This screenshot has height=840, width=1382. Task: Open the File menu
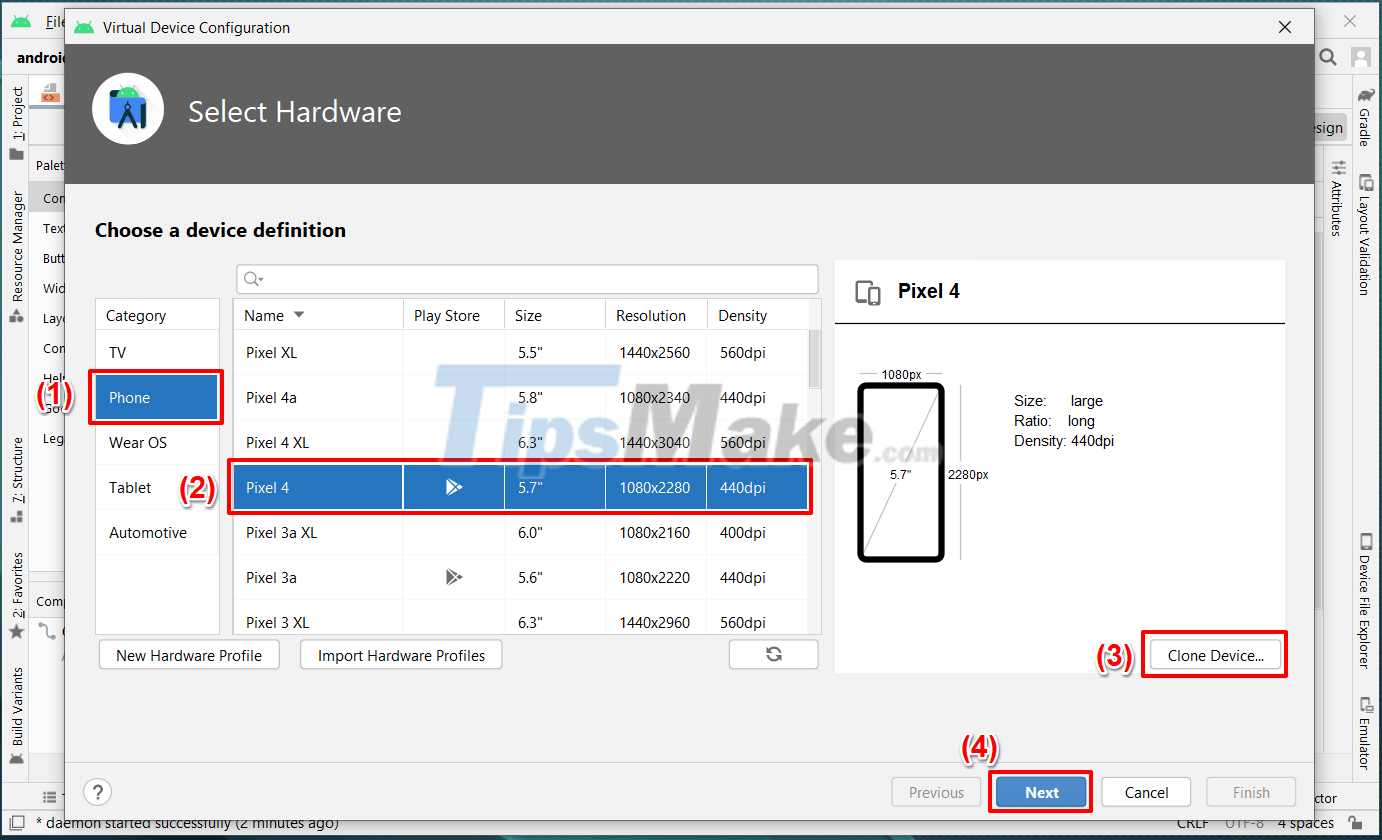click(x=55, y=21)
